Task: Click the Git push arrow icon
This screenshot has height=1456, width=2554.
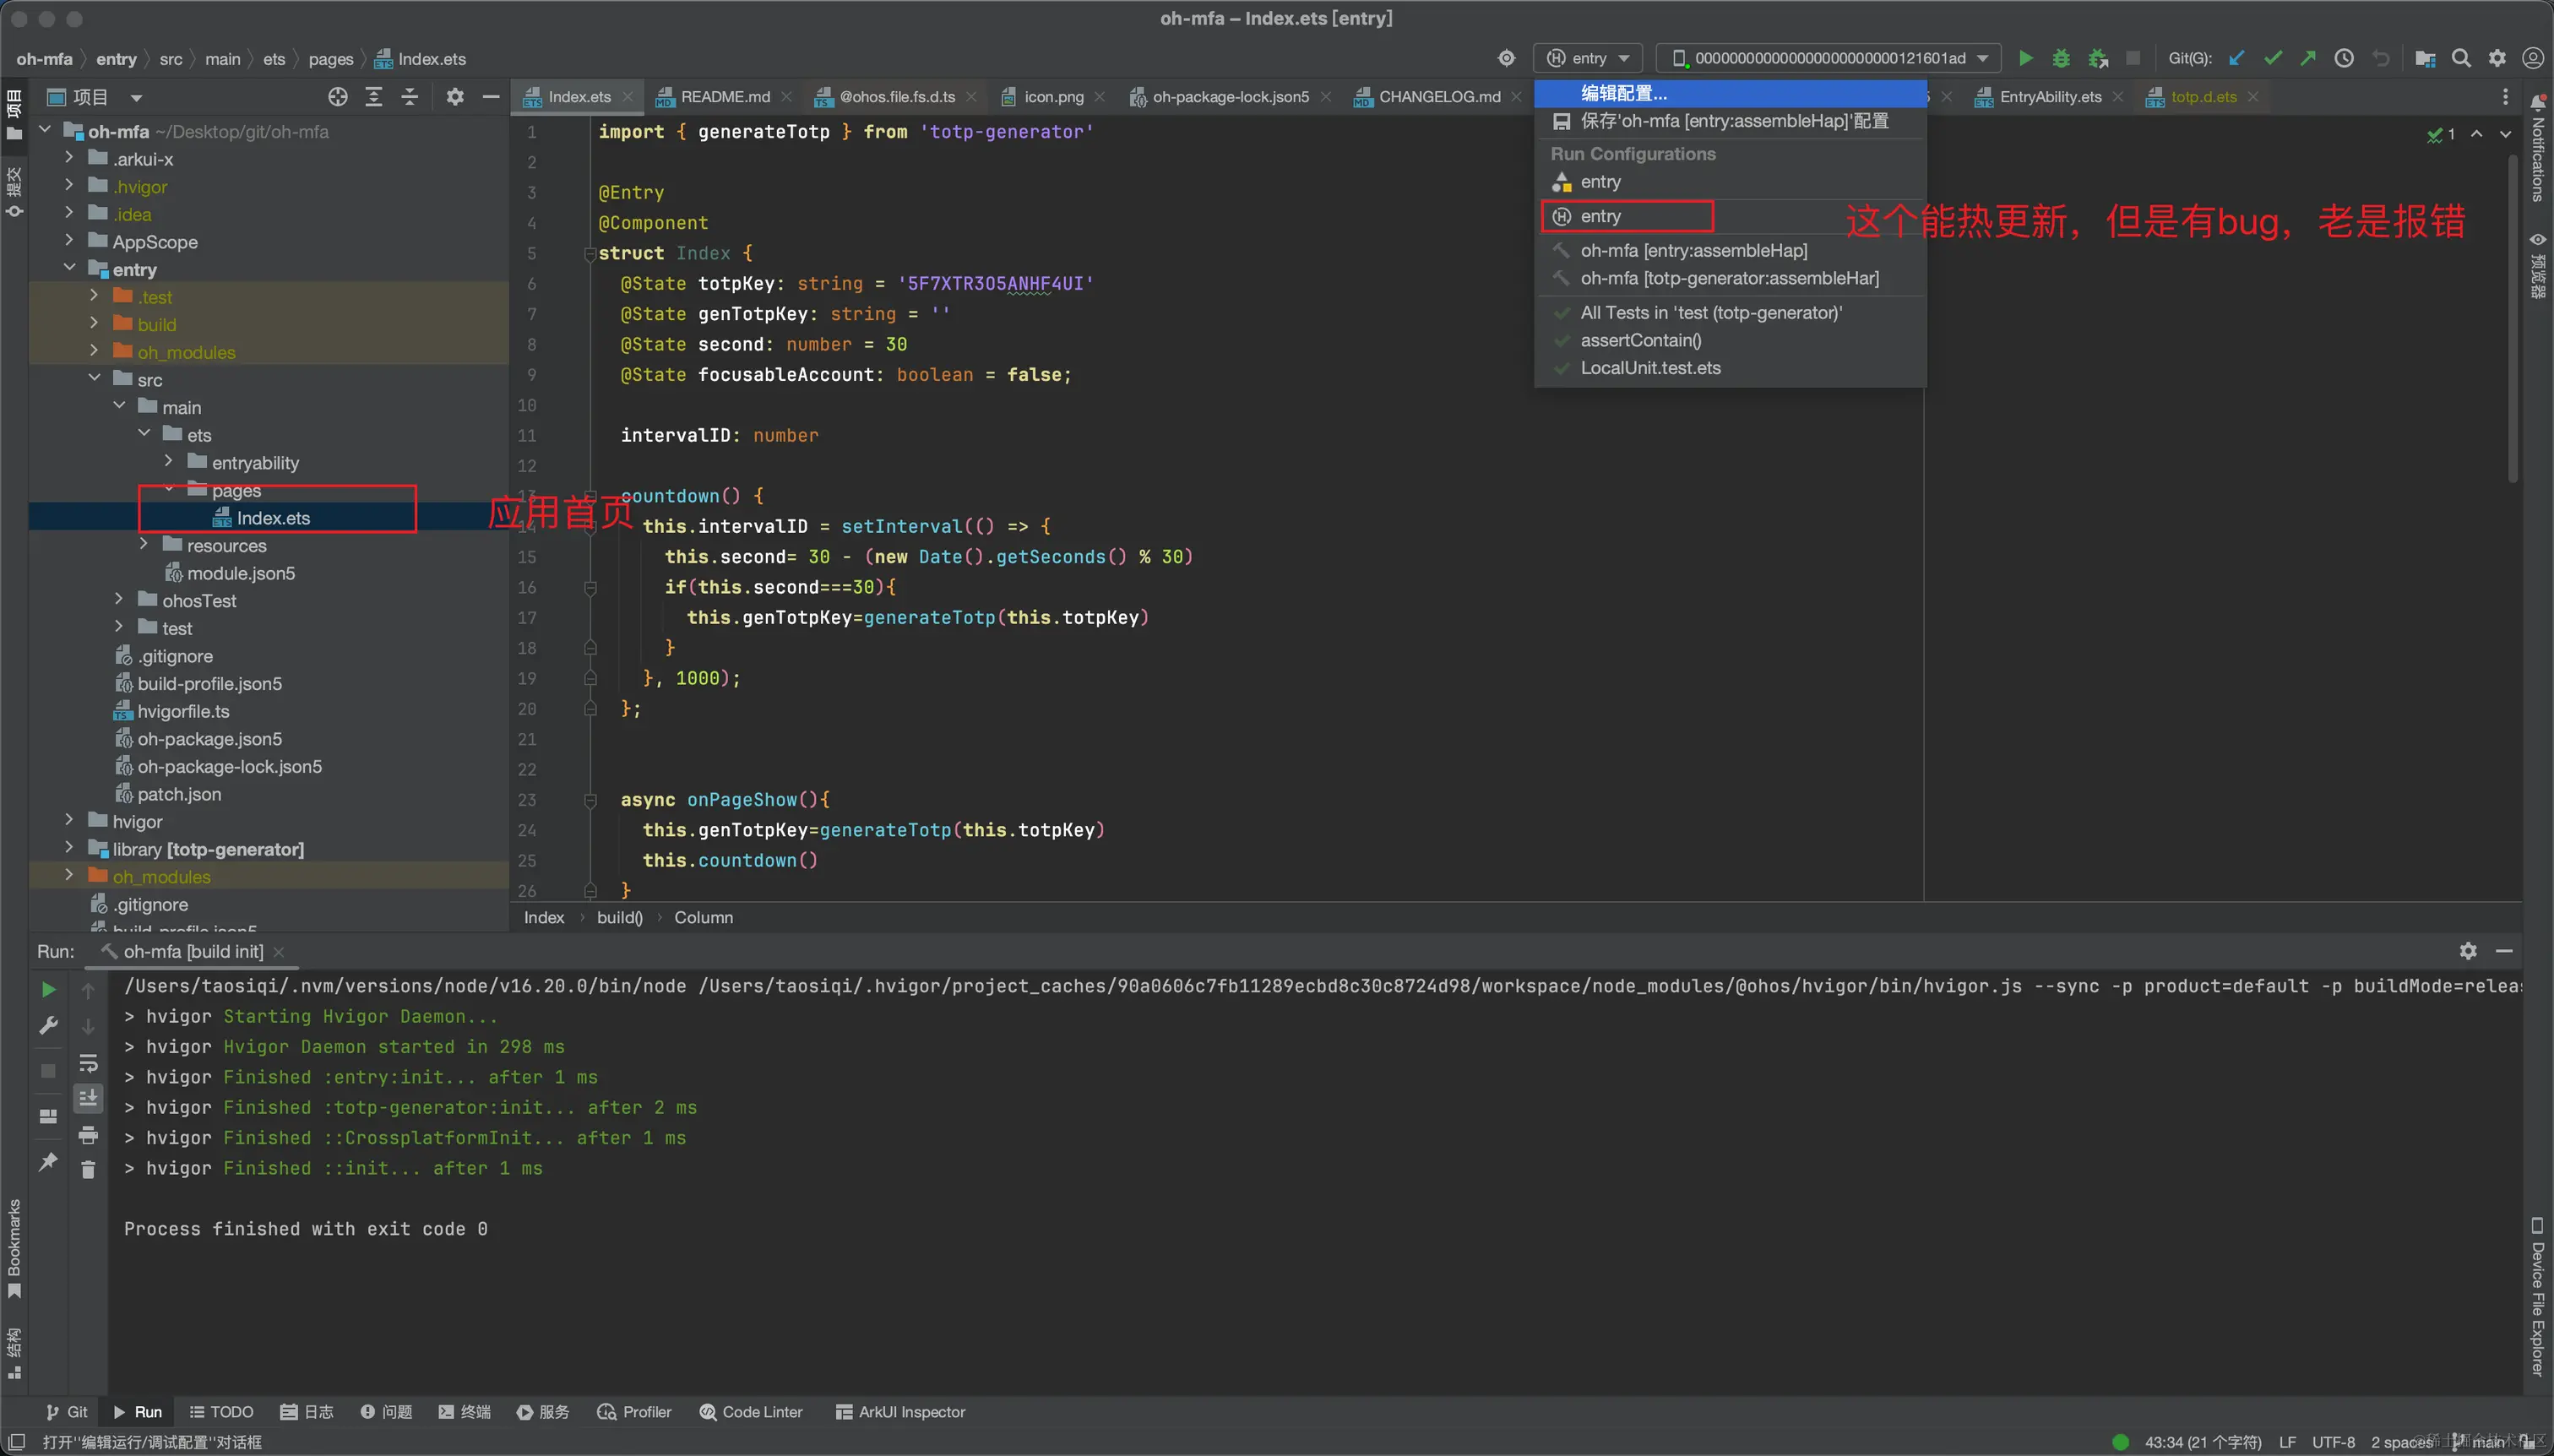Action: 2308,58
